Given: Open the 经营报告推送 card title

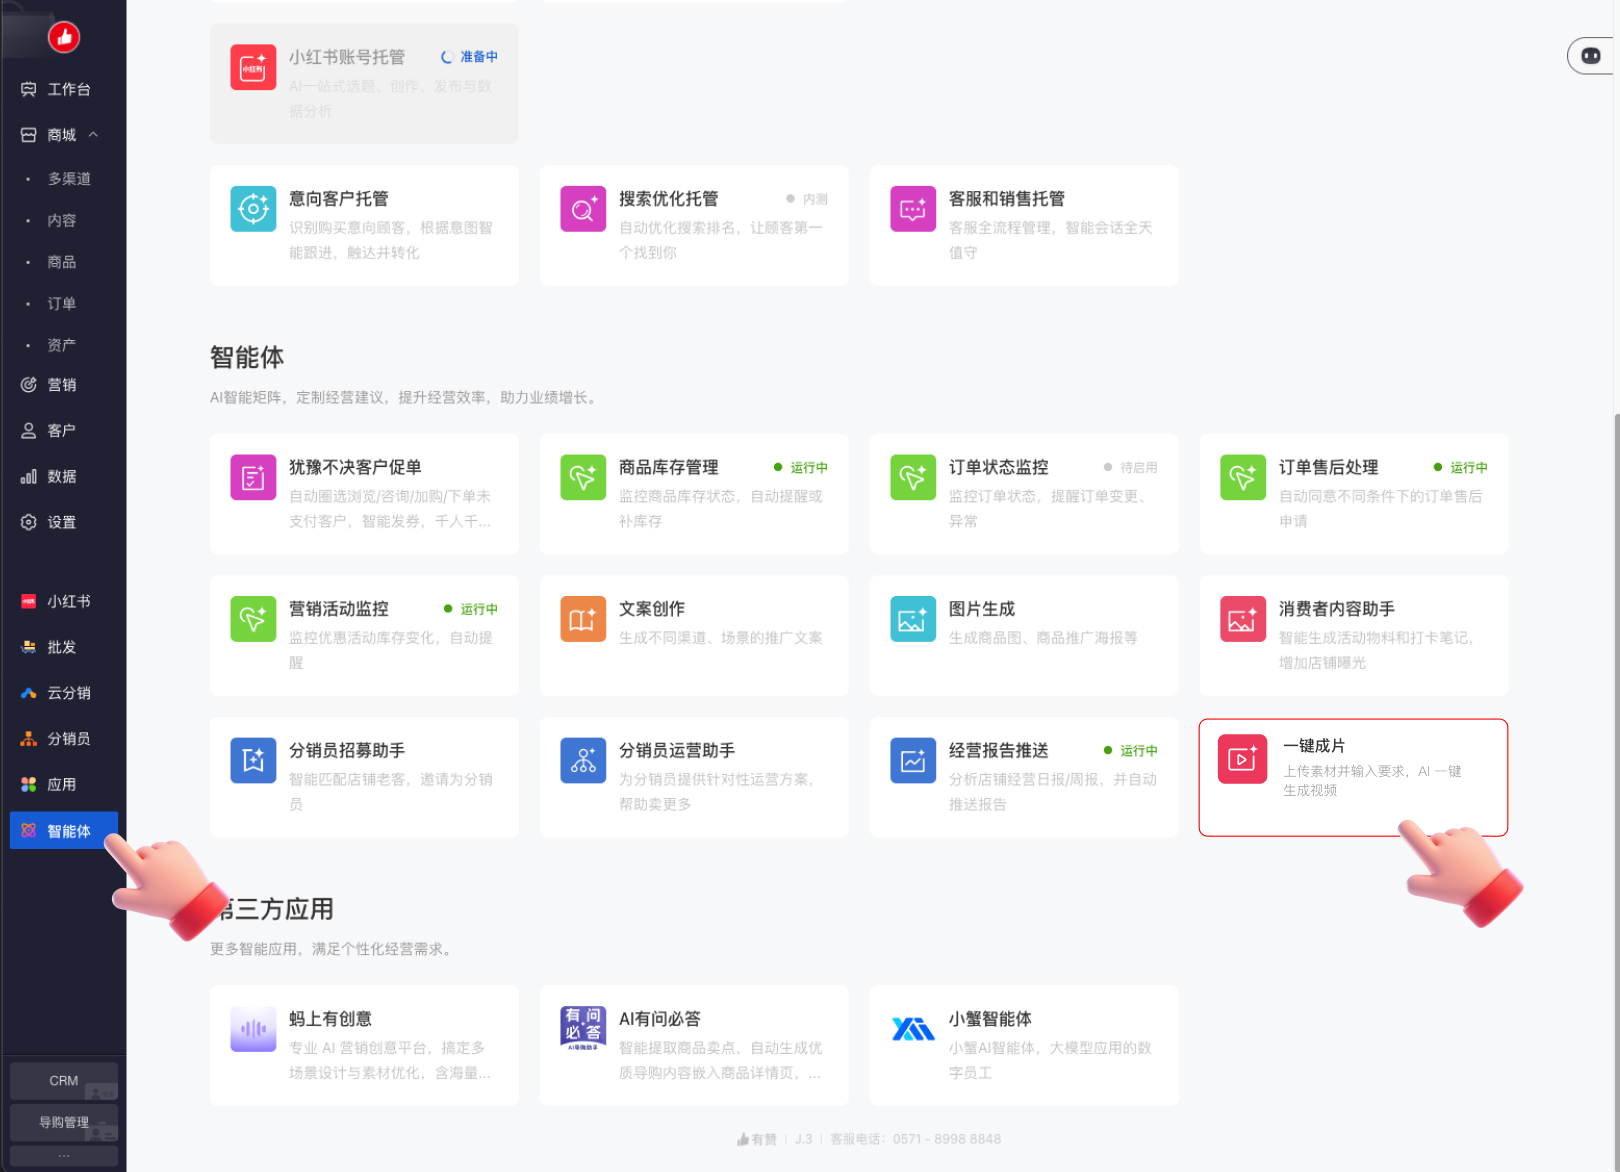Looking at the screenshot, I should click(x=999, y=750).
